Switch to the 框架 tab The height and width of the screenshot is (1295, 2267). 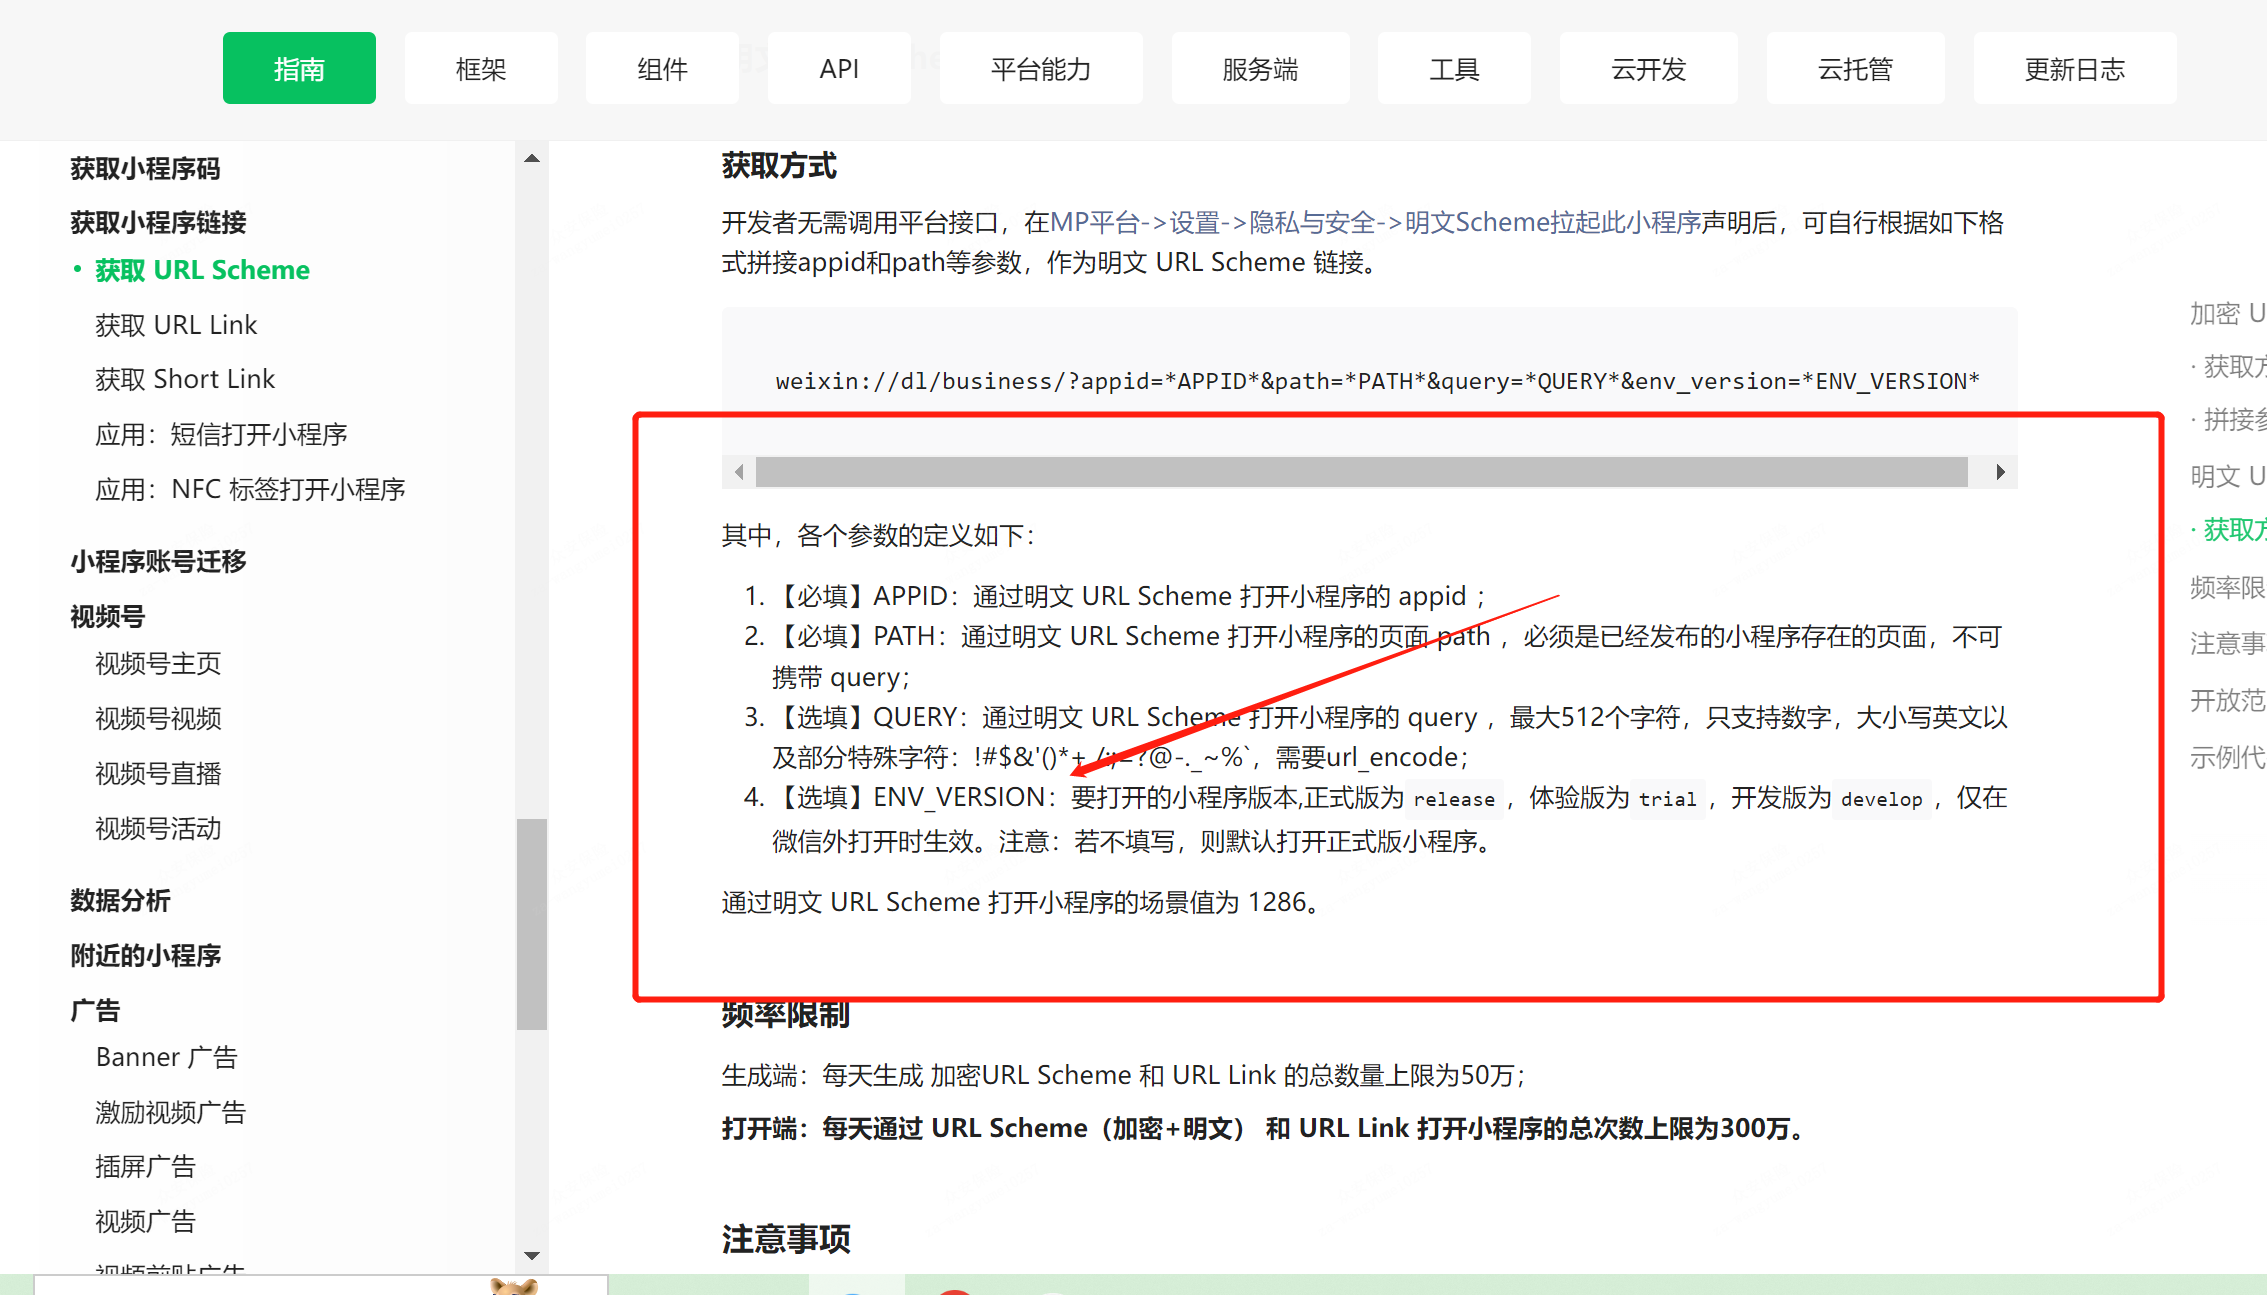pyautogui.click(x=481, y=69)
